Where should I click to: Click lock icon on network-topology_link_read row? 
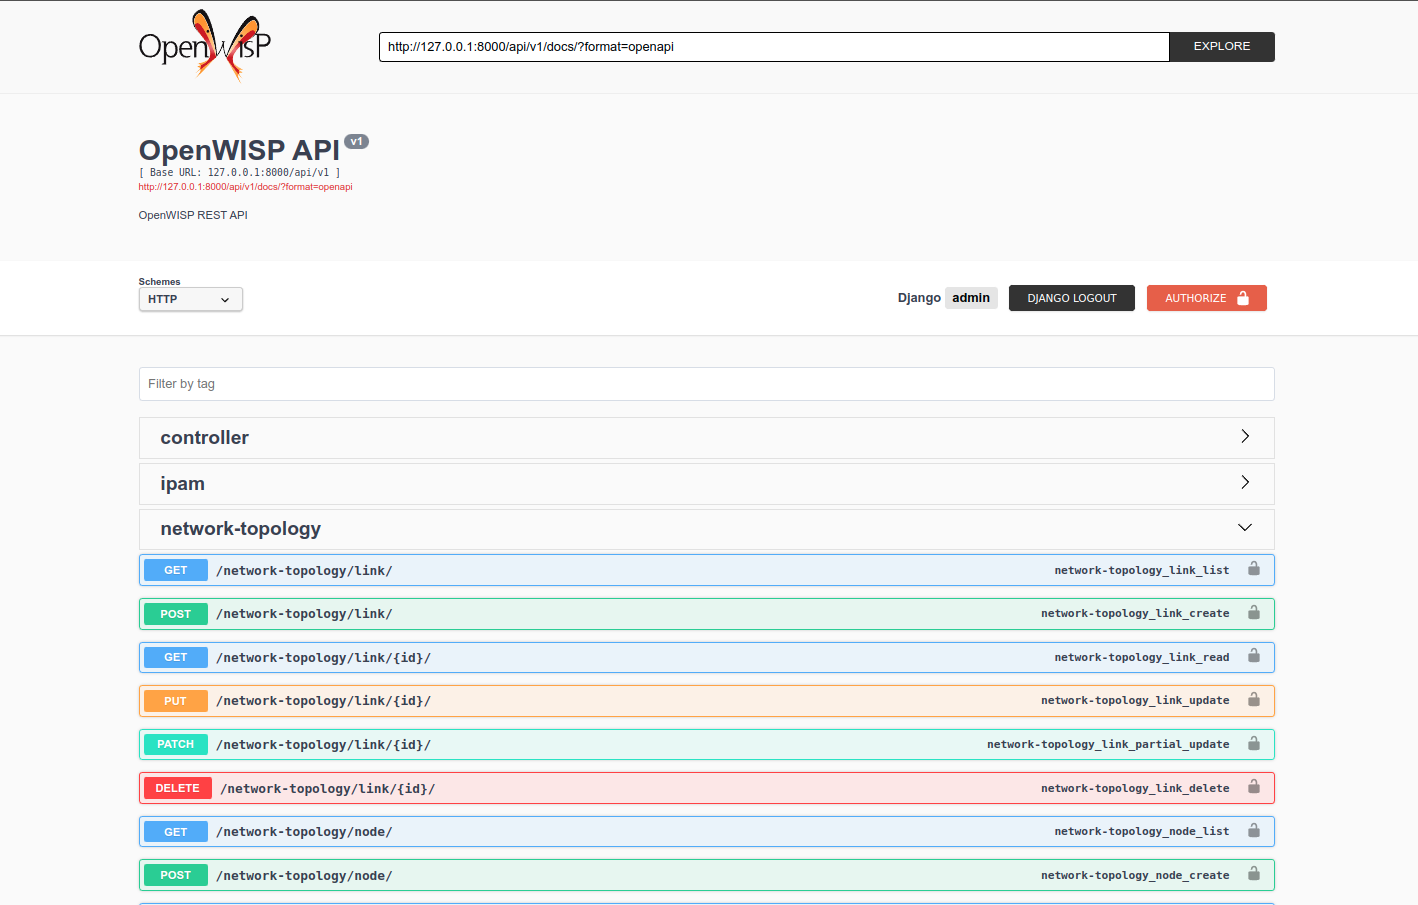tap(1253, 656)
